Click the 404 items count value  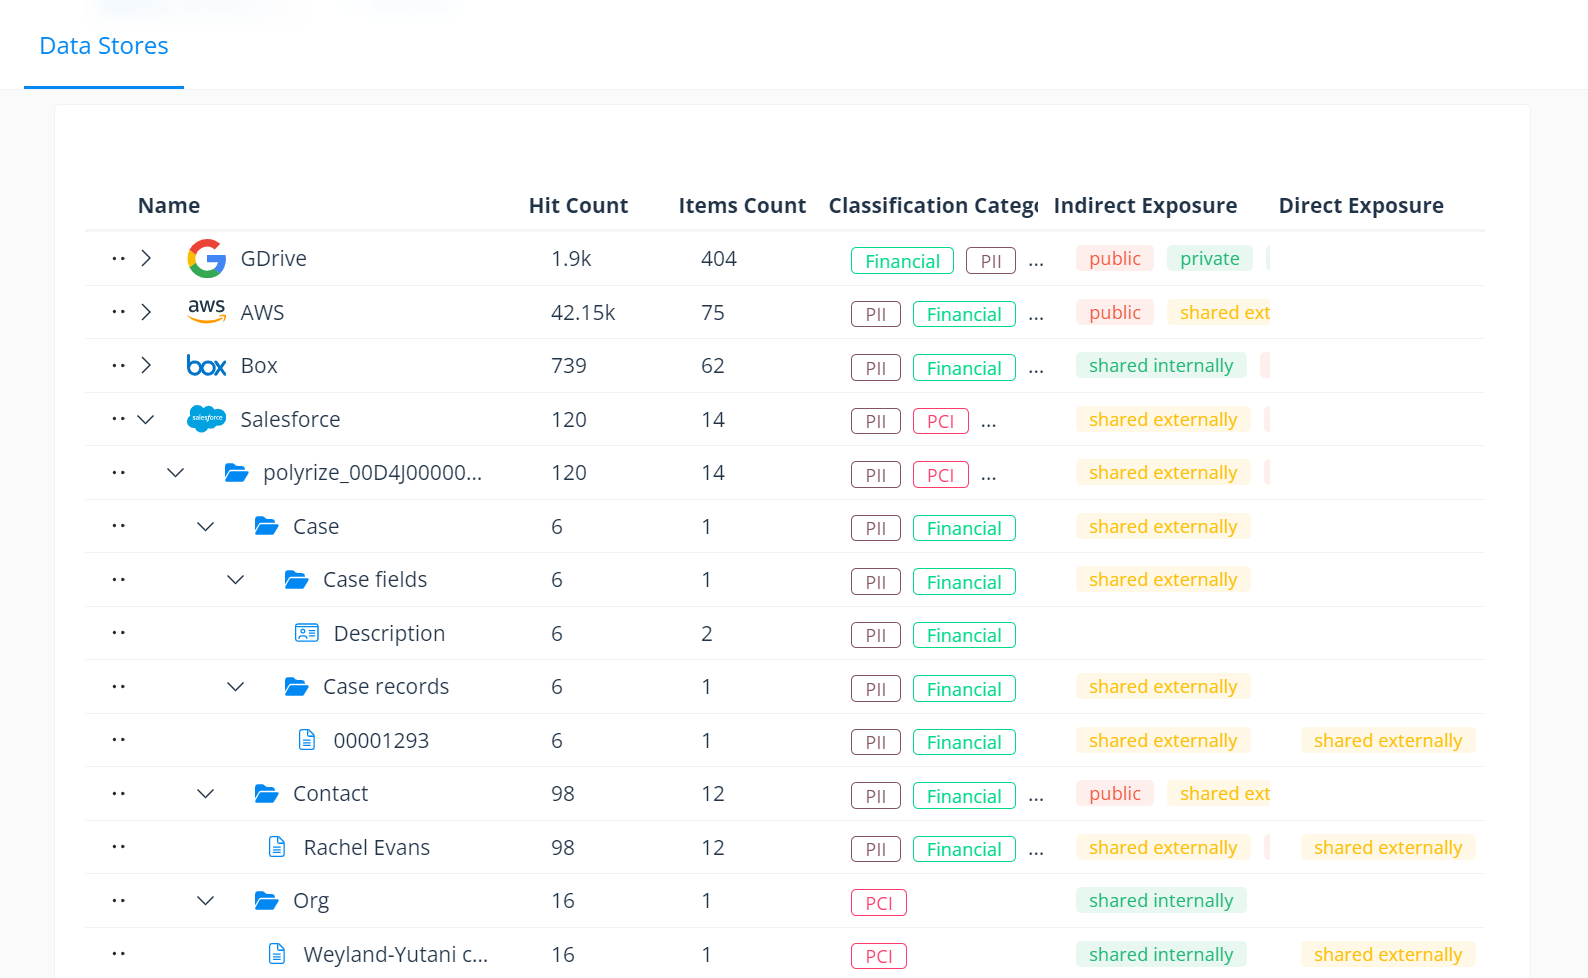tap(719, 258)
